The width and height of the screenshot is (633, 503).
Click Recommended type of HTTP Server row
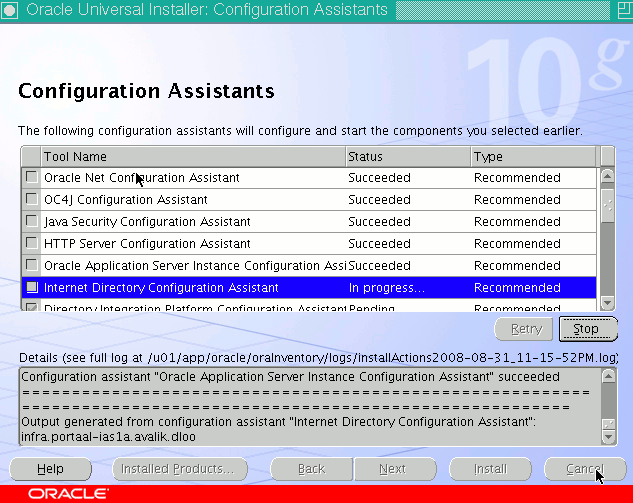point(533,243)
